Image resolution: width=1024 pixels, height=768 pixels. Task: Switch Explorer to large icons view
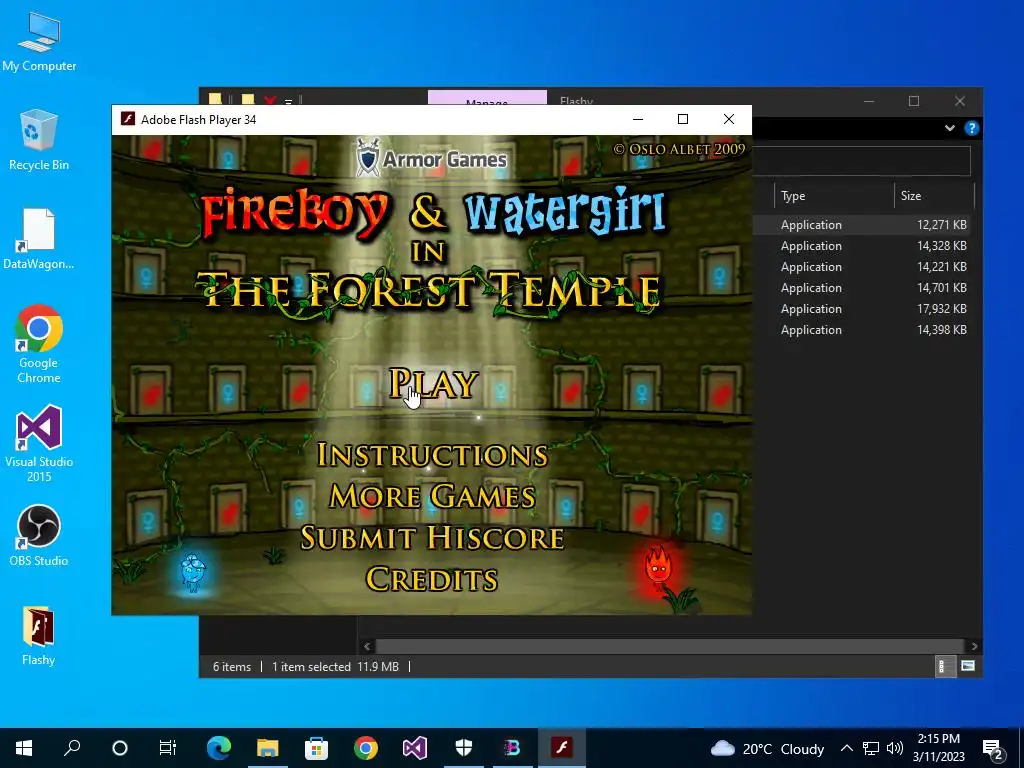coord(968,666)
